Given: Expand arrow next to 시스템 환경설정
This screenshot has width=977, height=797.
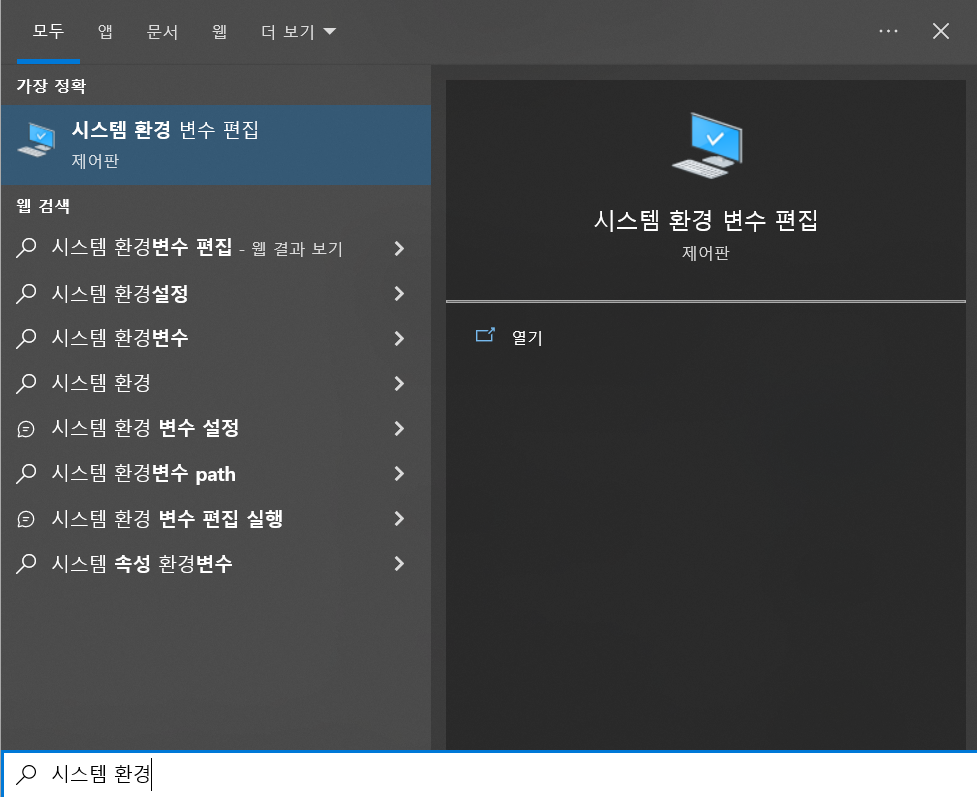Looking at the screenshot, I should [399, 294].
